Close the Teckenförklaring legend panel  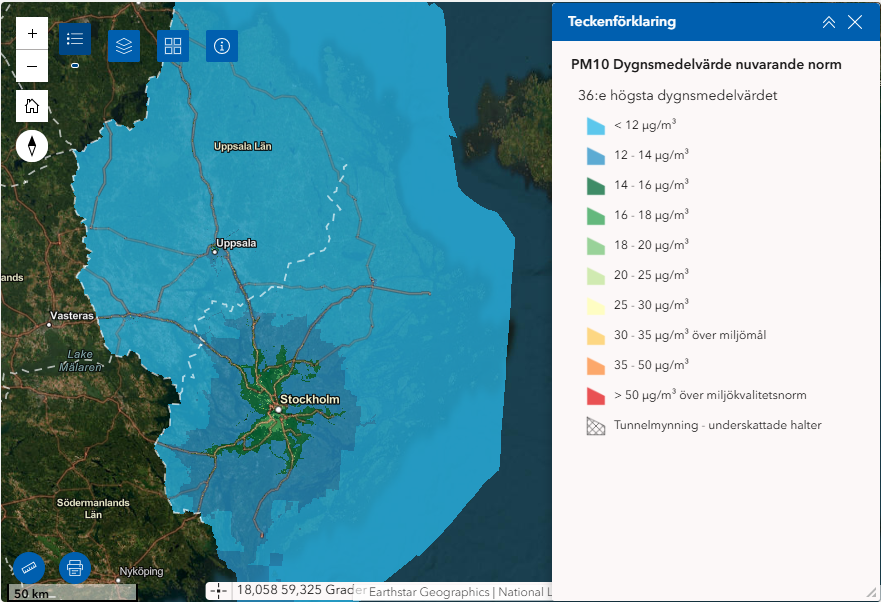pyautogui.click(x=855, y=22)
